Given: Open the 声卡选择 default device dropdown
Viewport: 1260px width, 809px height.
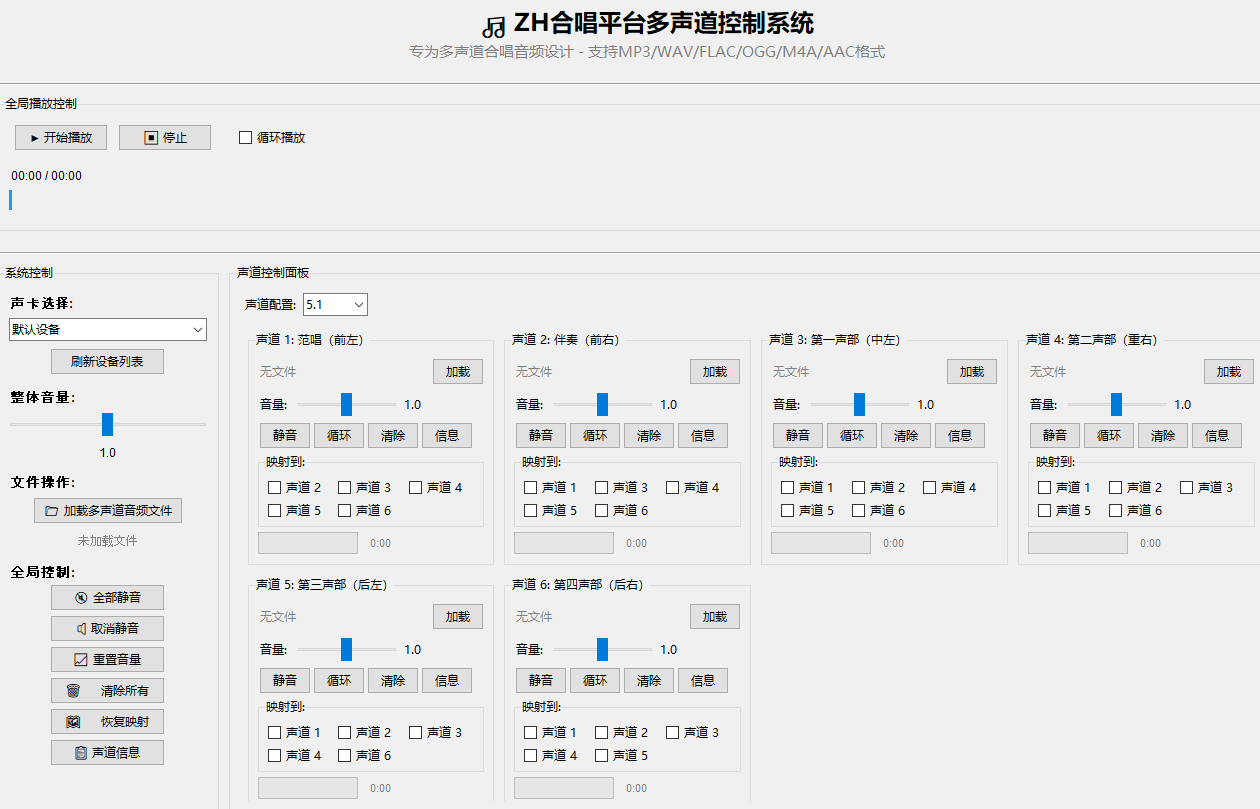Looking at the screenshot, I should click(x=107, y=329).
